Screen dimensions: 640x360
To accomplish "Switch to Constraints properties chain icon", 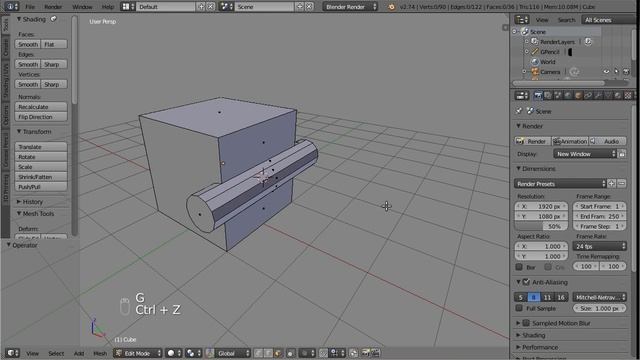I will [588, 96].
